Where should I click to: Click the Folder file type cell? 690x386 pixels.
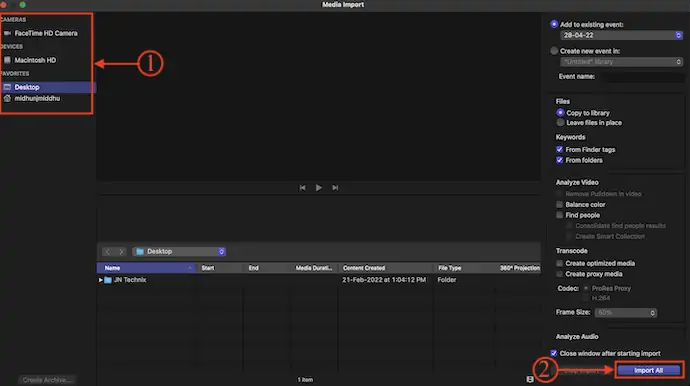(x=447, y=280)
